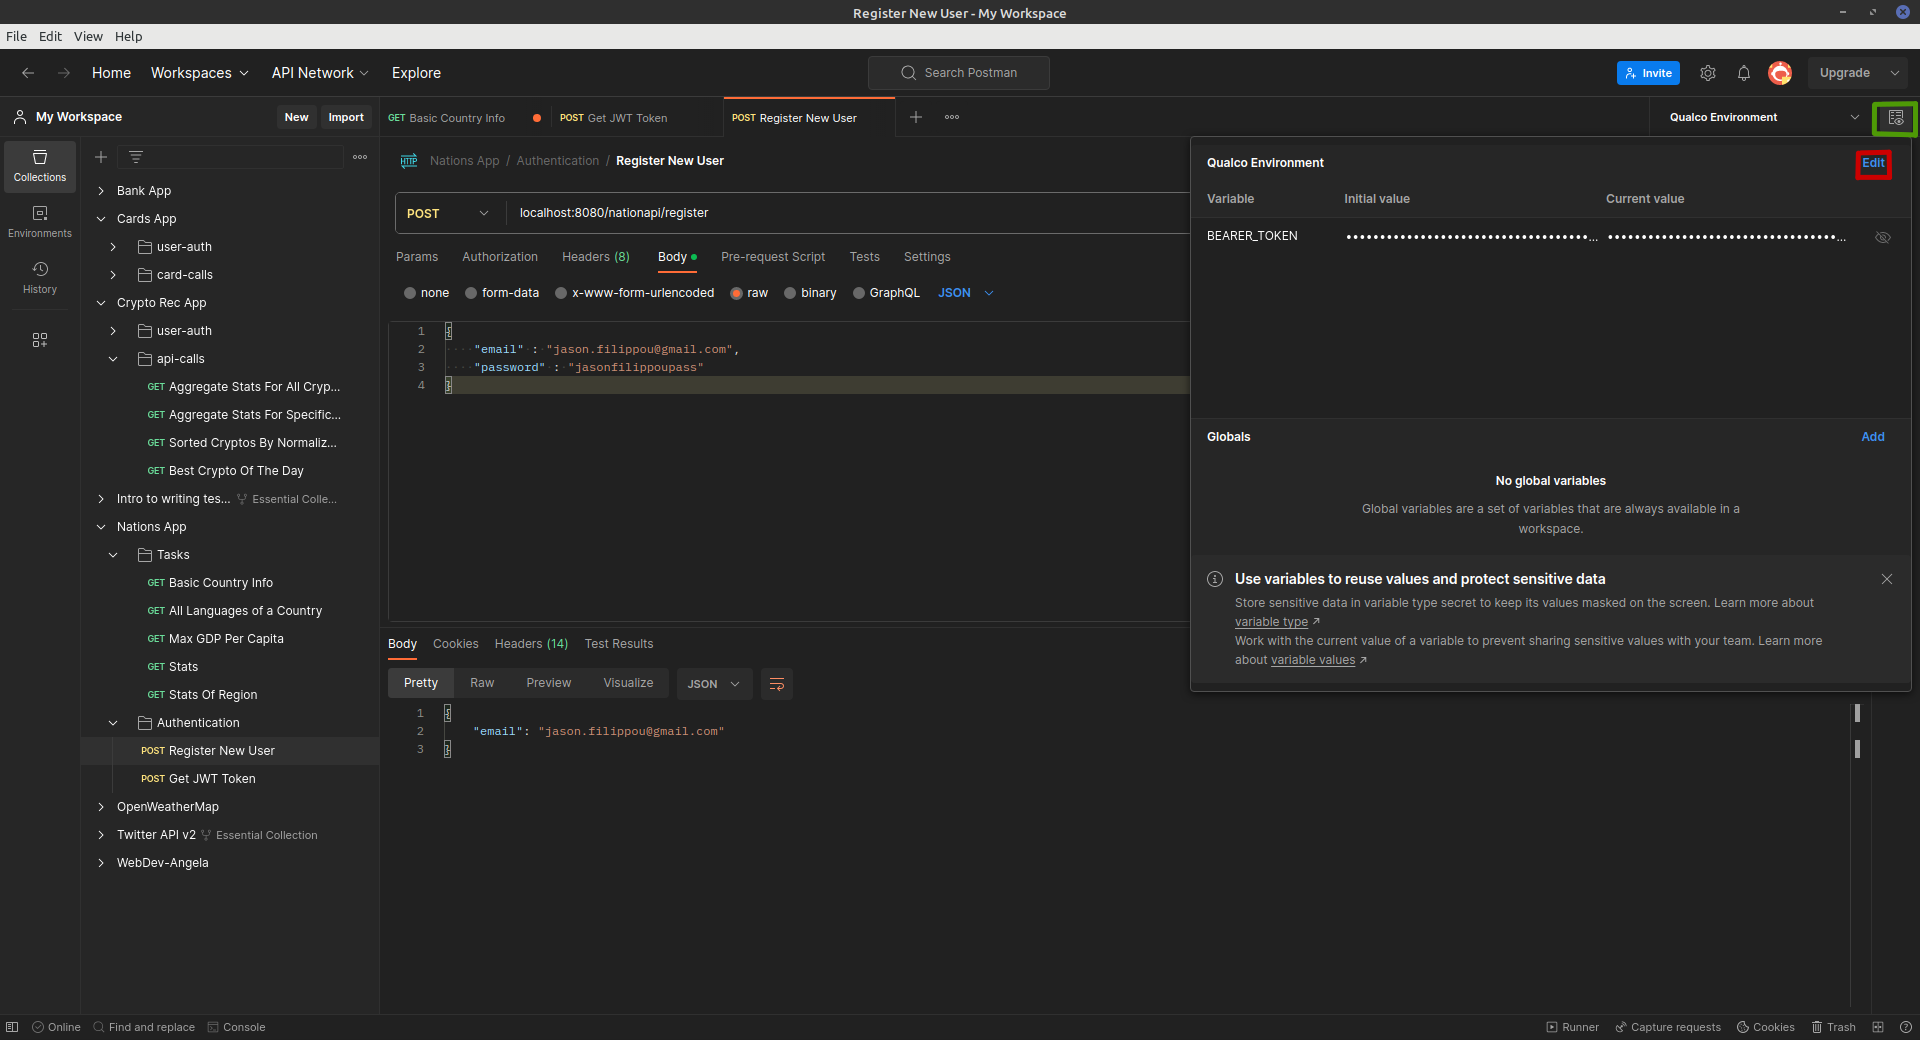Collapse the api-calls folder
This screenshot has height=1040, width=1920.
coord(113,359)
